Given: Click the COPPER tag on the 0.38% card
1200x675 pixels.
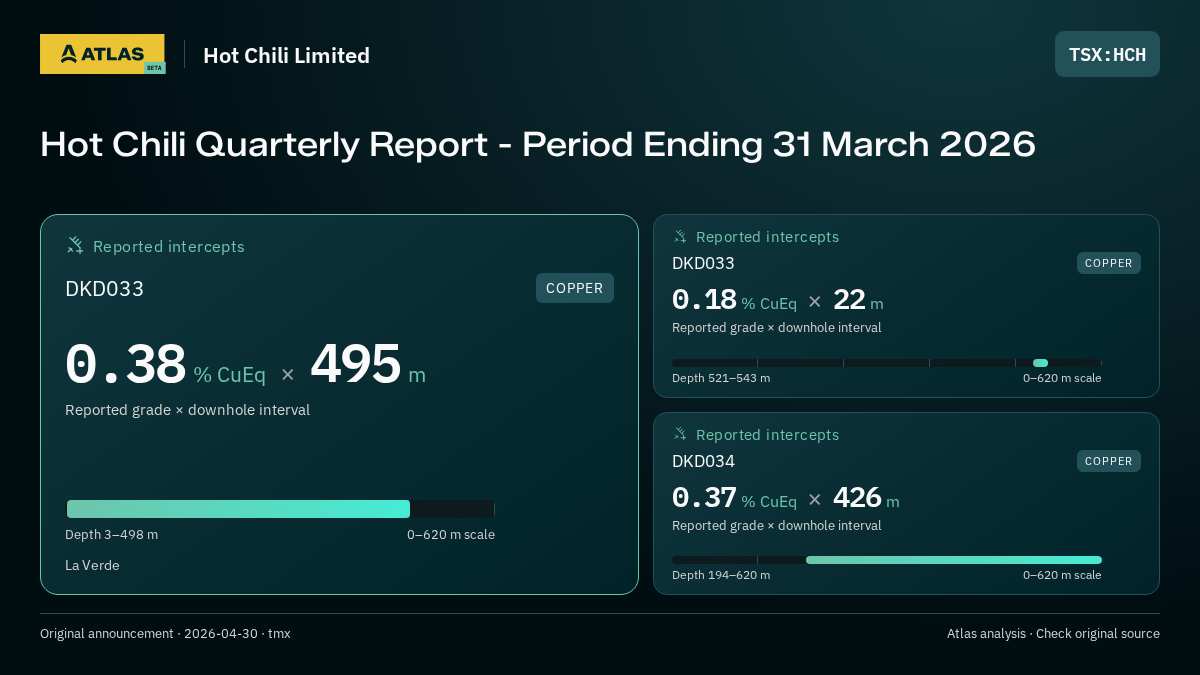Looking at the screenshot, I should [x=575, y=288].
